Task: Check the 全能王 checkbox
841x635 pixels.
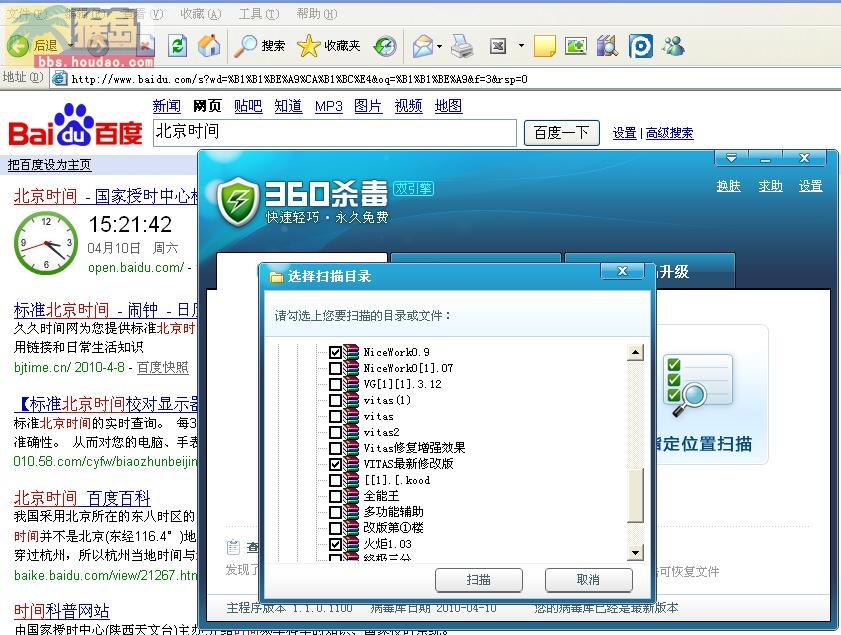Action: click(335, 496)
